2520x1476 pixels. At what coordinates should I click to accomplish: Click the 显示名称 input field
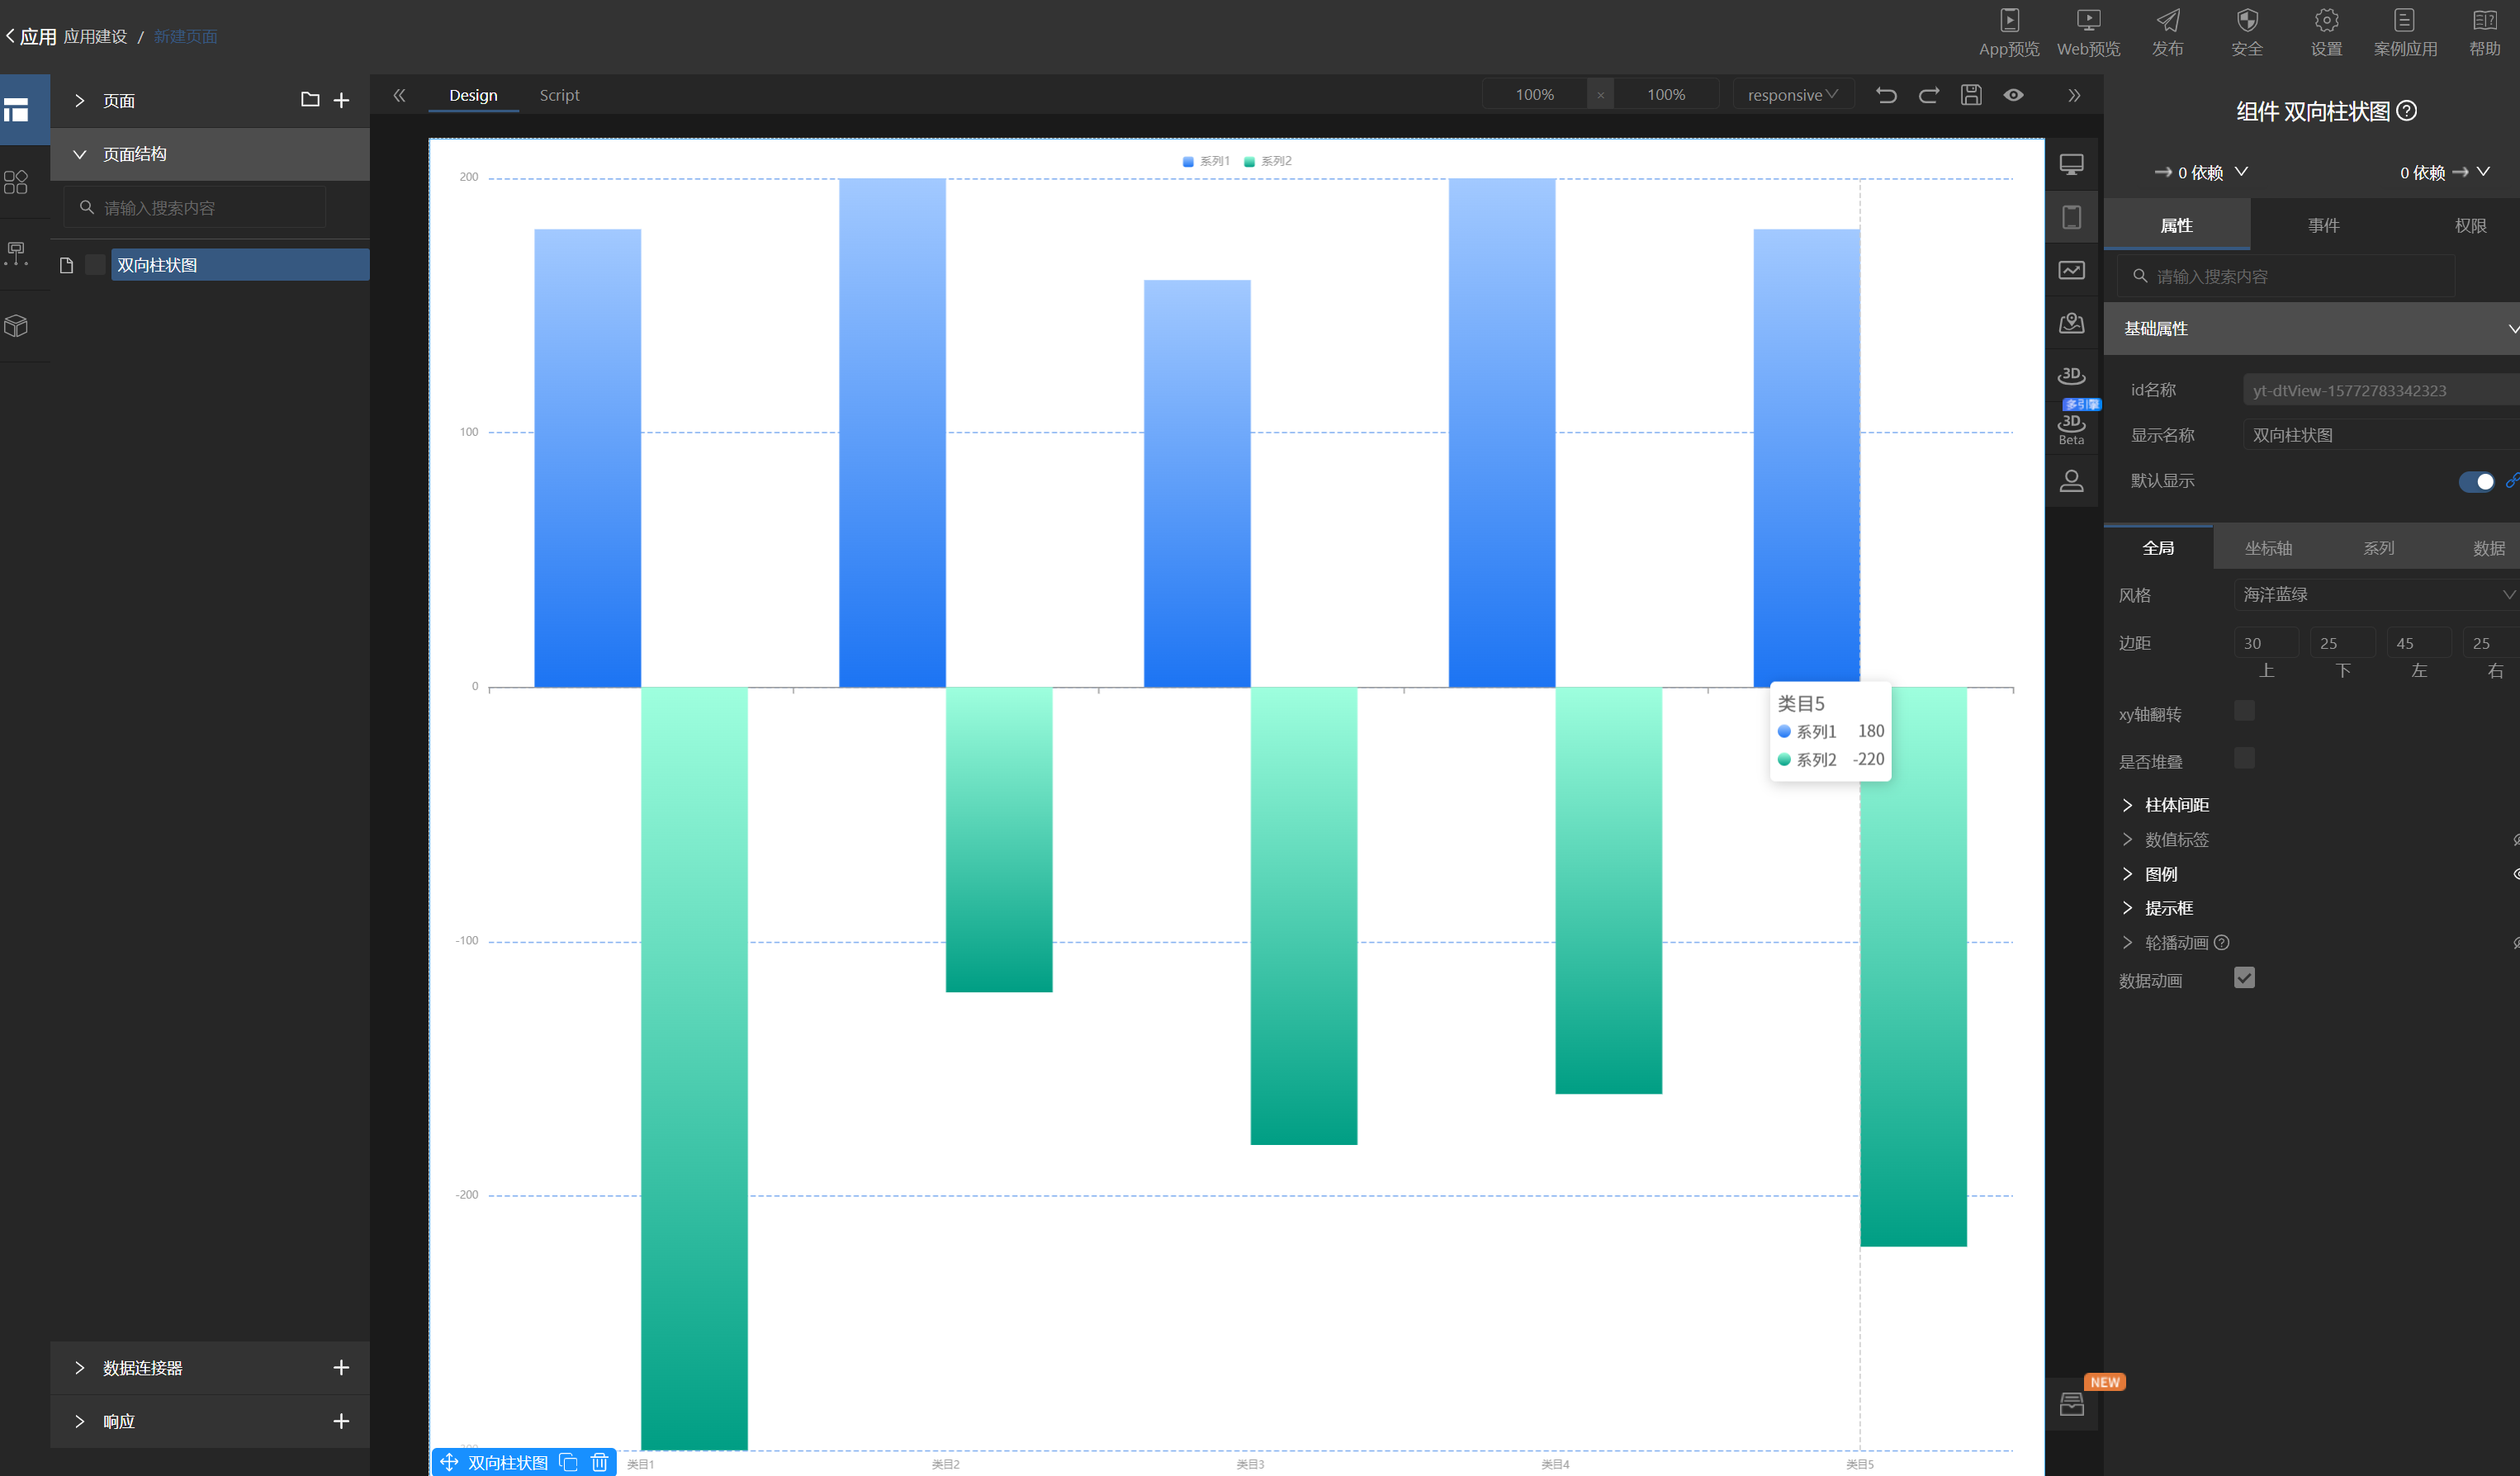[x=2380, y=435]
